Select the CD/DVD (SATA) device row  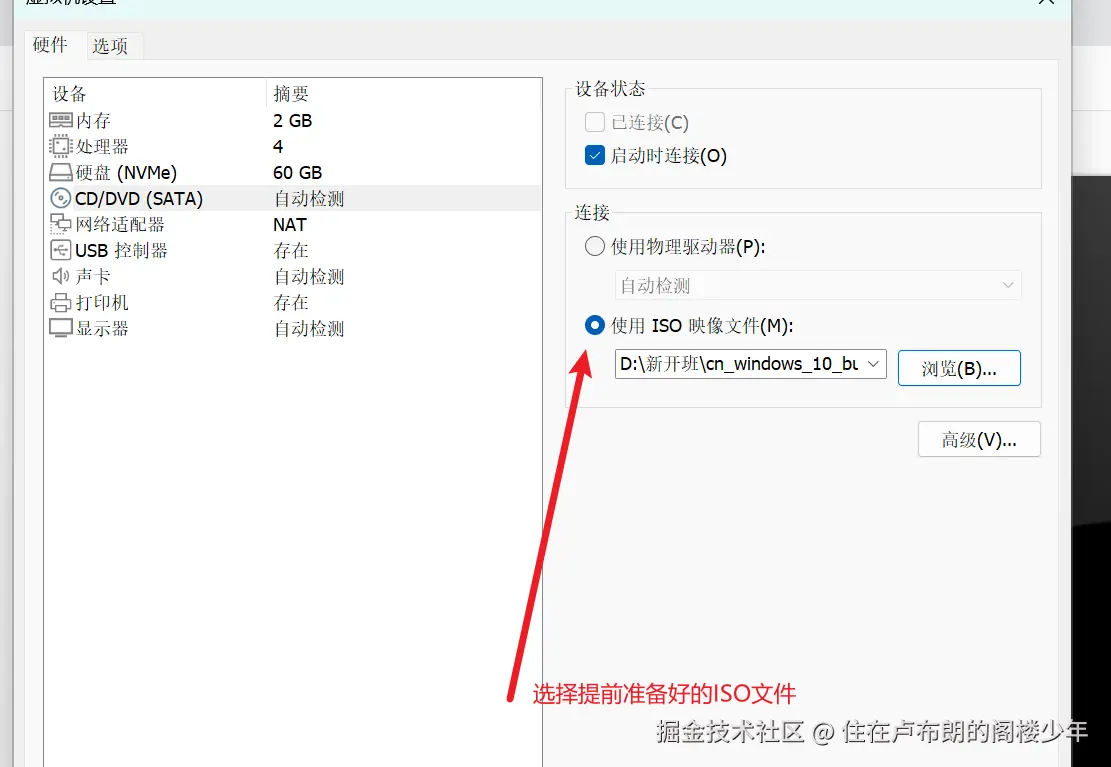click(x=293, y=198)
